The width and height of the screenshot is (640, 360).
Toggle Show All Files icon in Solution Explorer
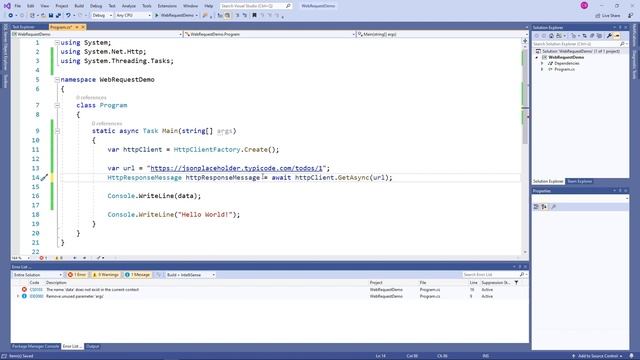click(x=599, y=36)
